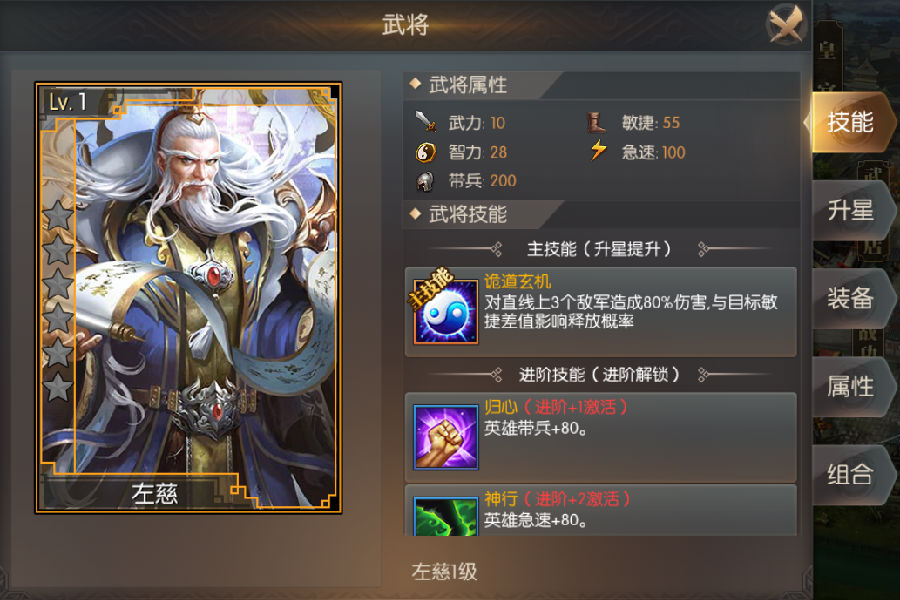The height and width of the screenshot is (600, 900).
Task: Click the 诡道玄机 yin-yang skill icon
Action: point(446,311)
